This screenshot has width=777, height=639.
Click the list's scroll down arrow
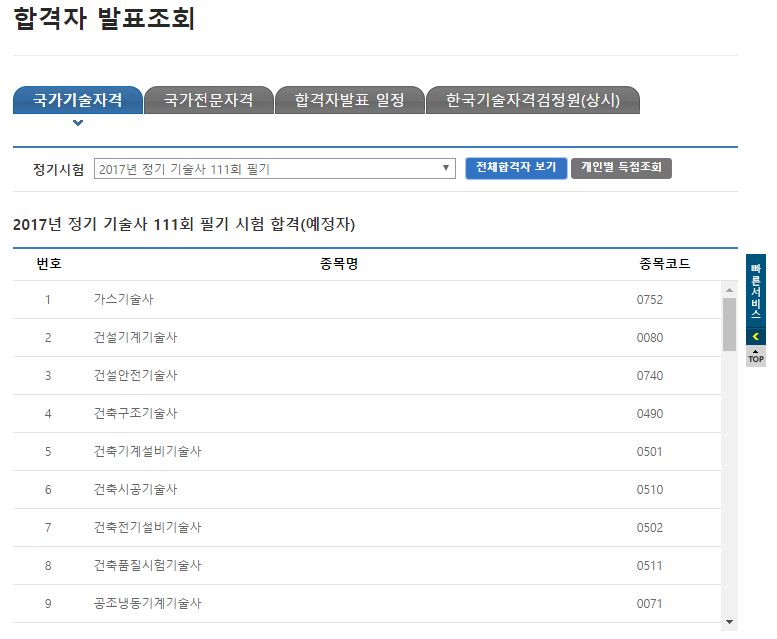[729, 621]
